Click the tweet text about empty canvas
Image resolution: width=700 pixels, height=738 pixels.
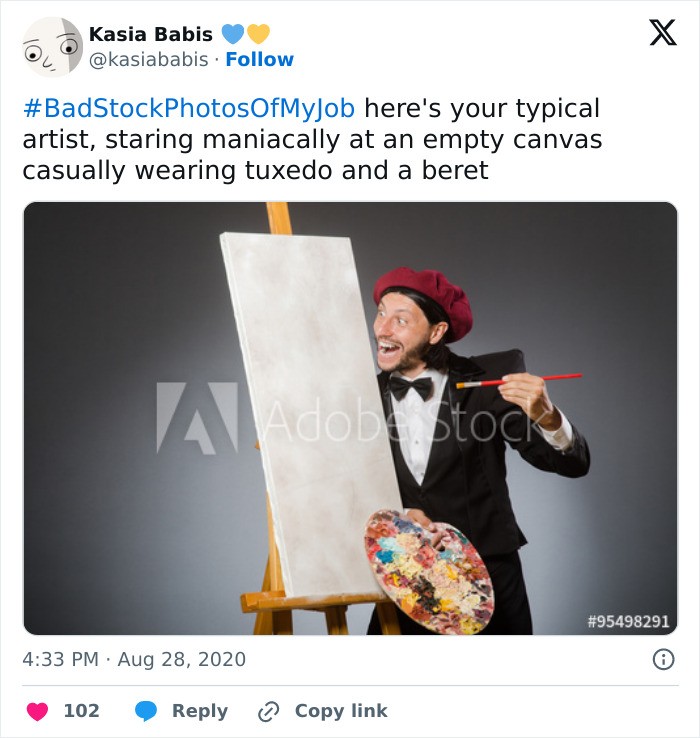pyautogui.click(x=312, y=139)
